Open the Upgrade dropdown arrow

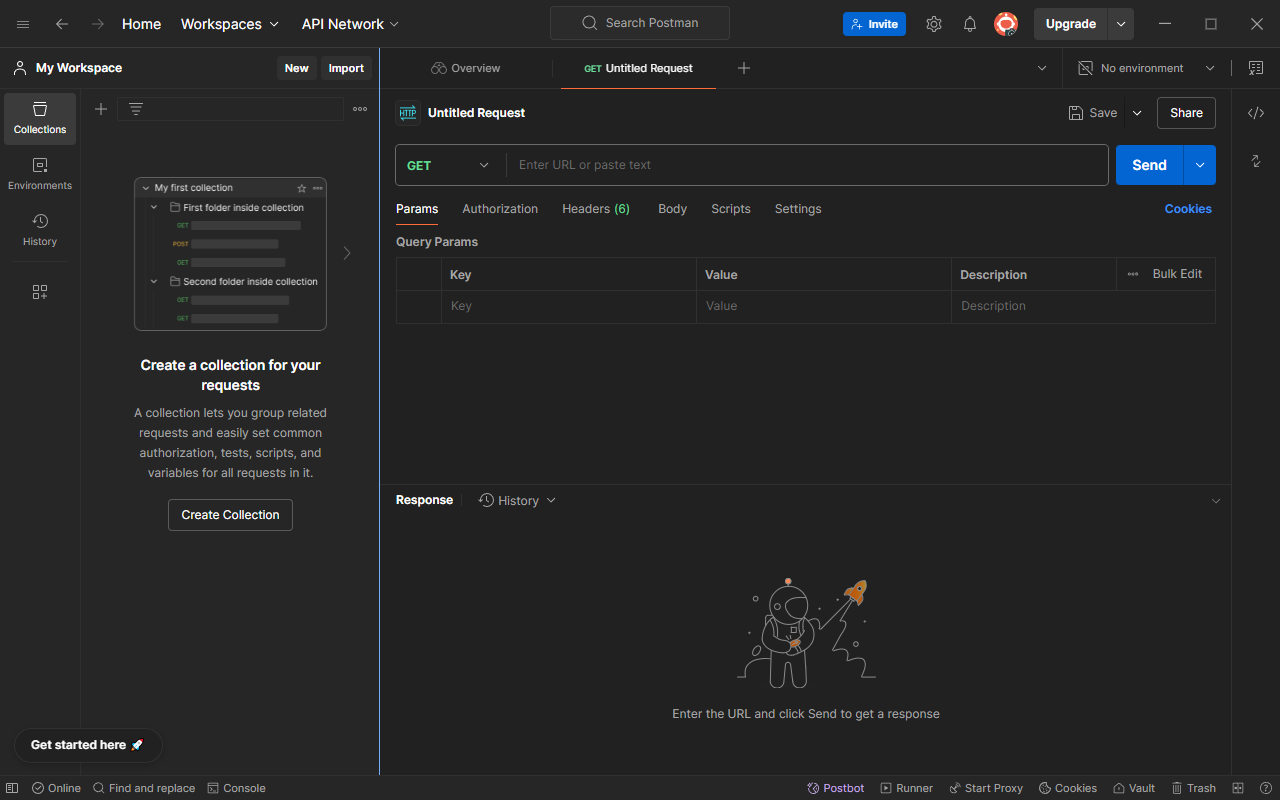tap(1121, 24)
